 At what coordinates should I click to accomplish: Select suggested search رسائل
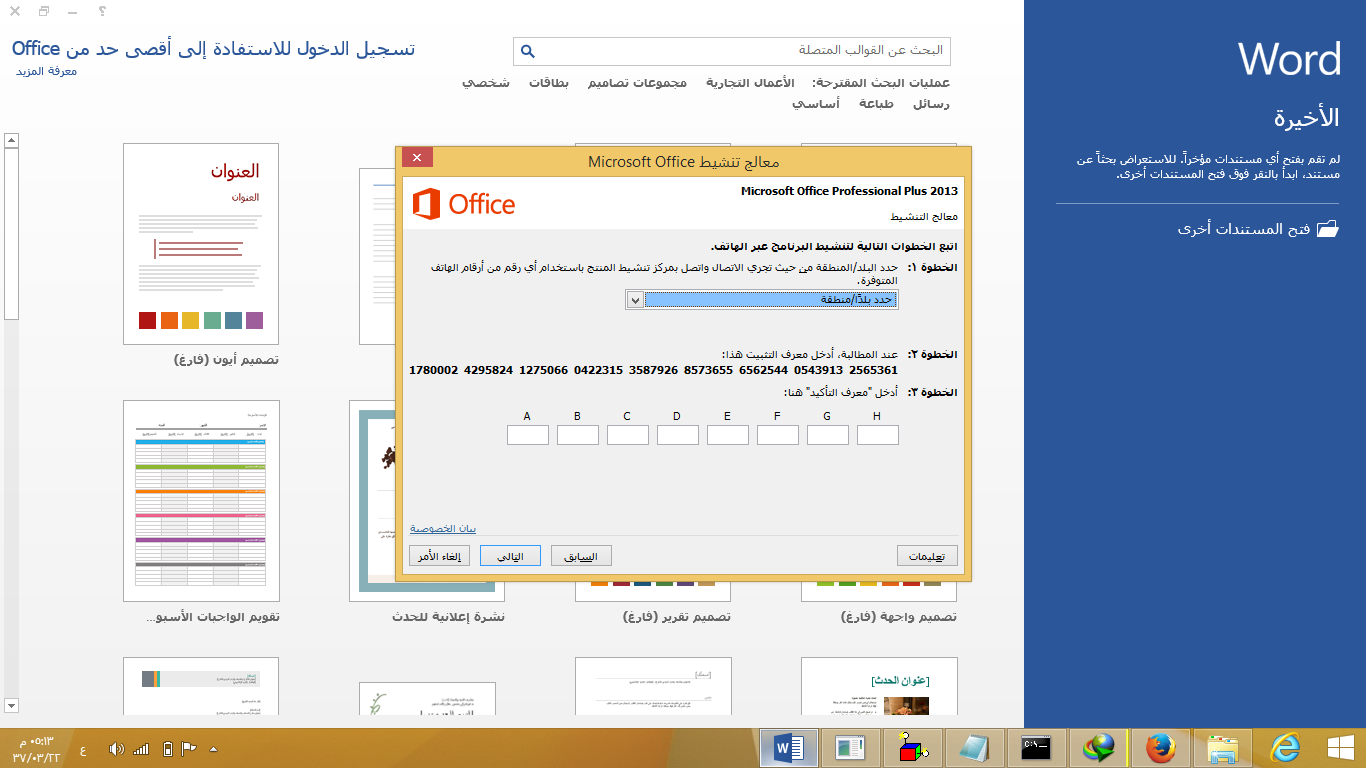(932, 104)
